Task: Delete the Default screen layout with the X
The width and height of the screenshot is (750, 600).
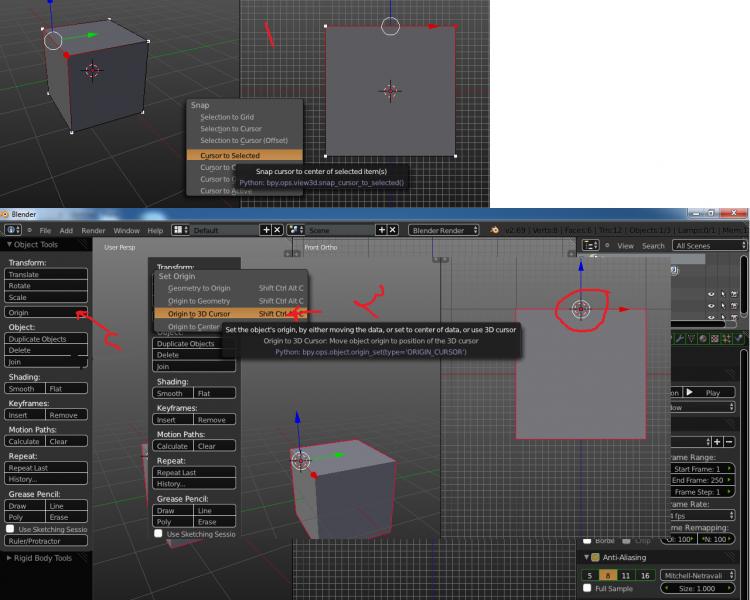Action: [277, 230]
